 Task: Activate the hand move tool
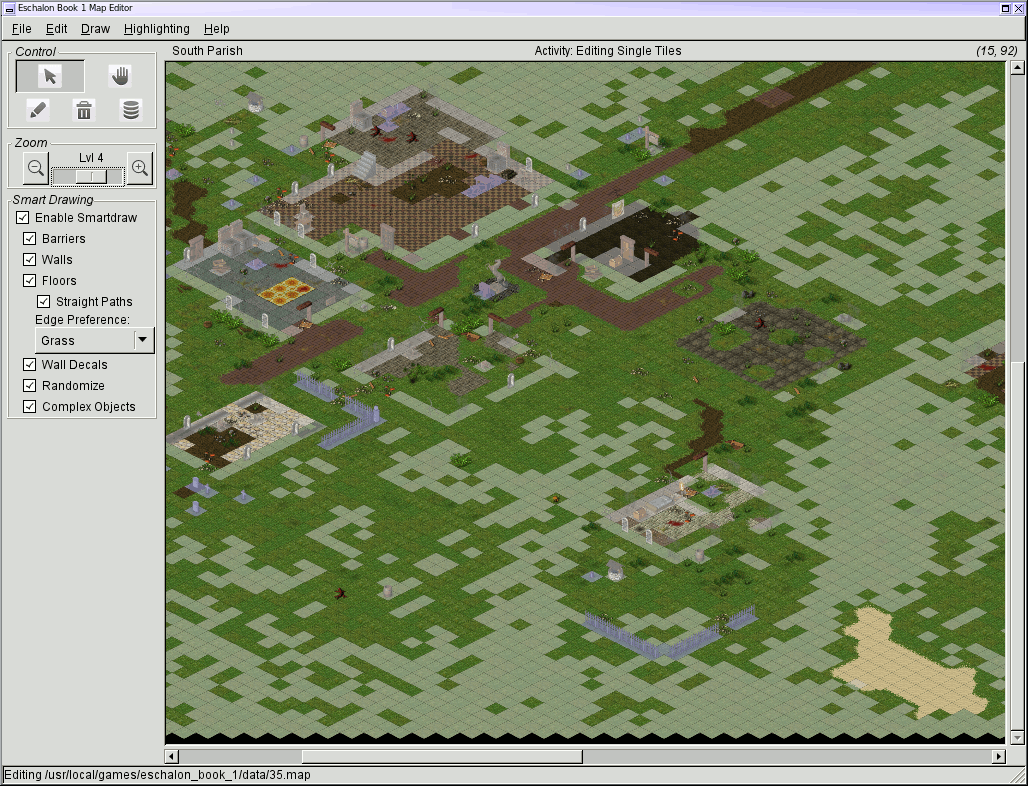point(120,77)
